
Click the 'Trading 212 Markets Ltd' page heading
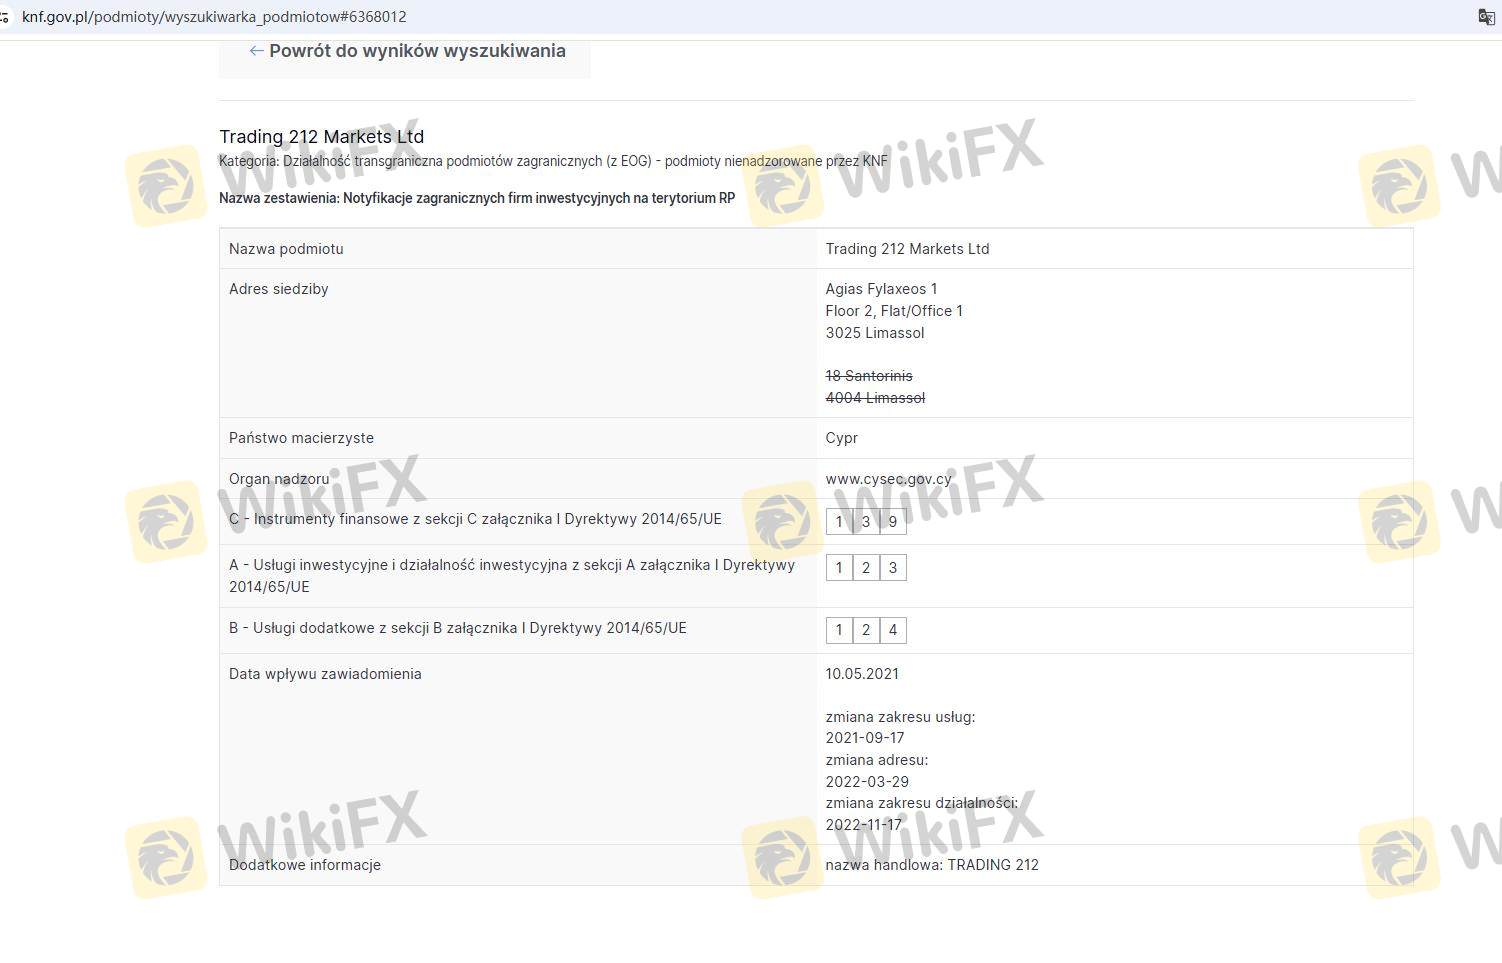(321, 137)
